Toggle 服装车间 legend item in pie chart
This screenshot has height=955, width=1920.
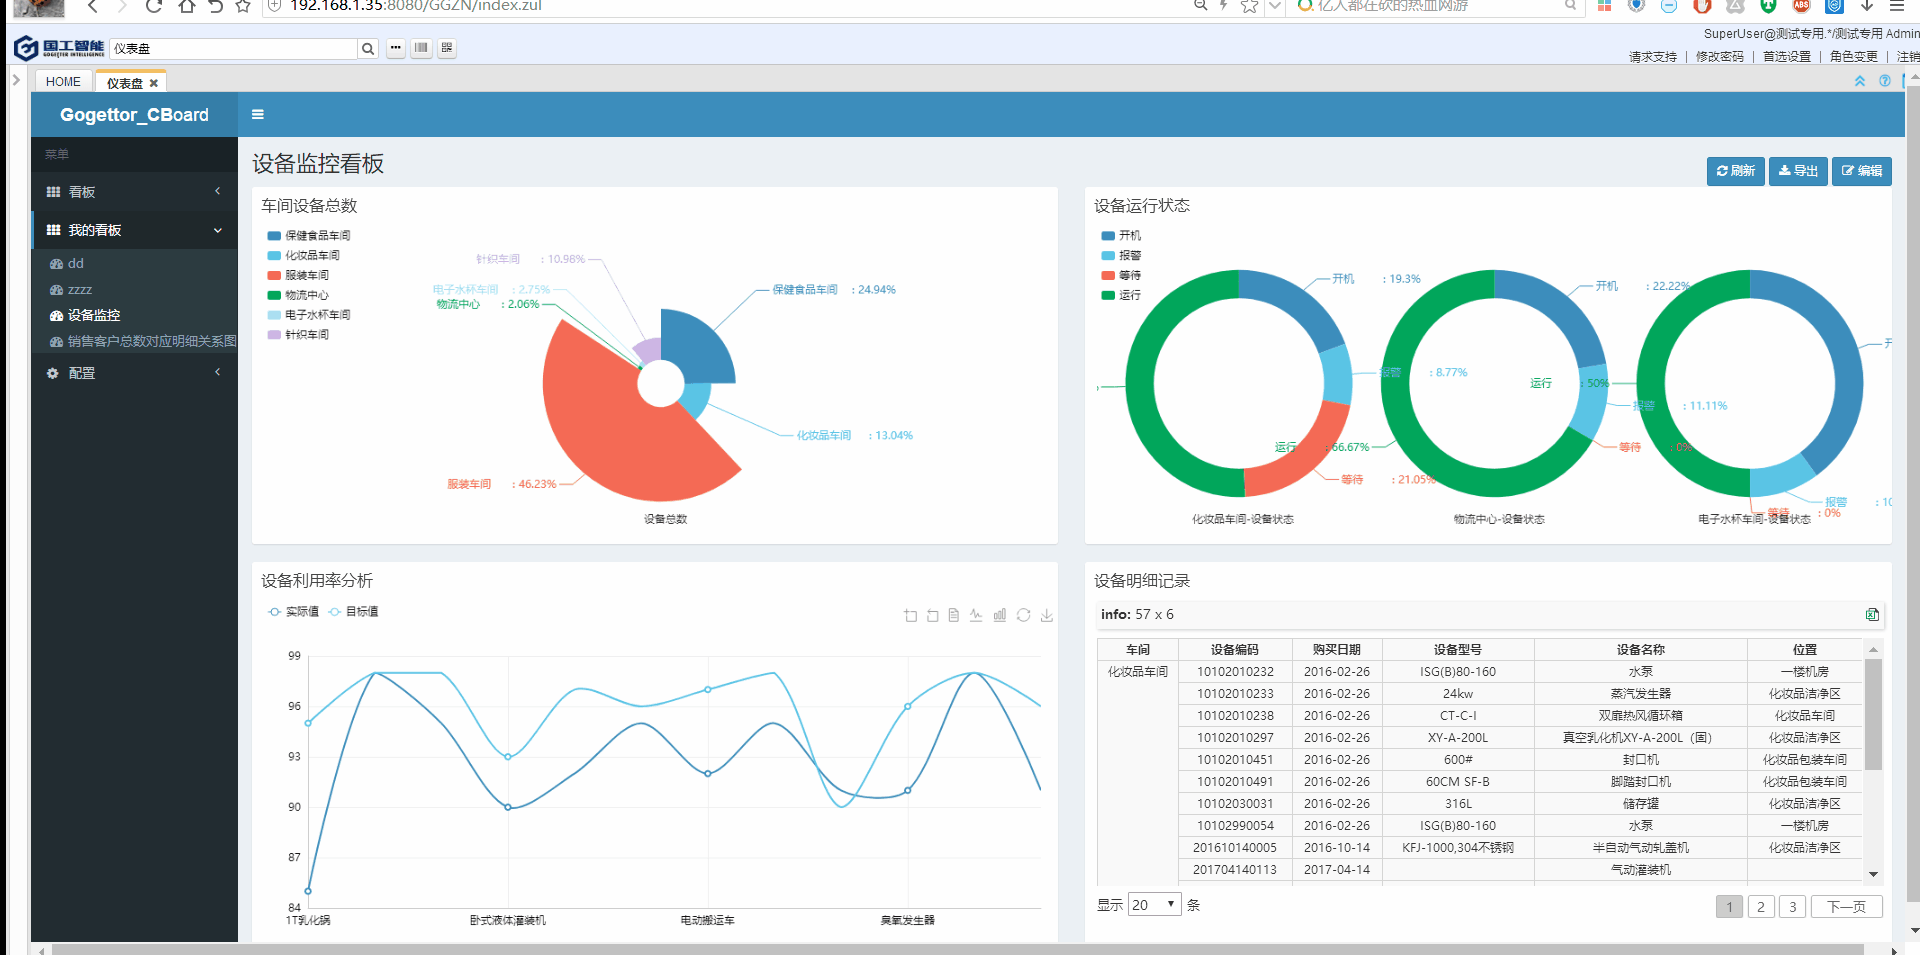(x=306, y=275)
